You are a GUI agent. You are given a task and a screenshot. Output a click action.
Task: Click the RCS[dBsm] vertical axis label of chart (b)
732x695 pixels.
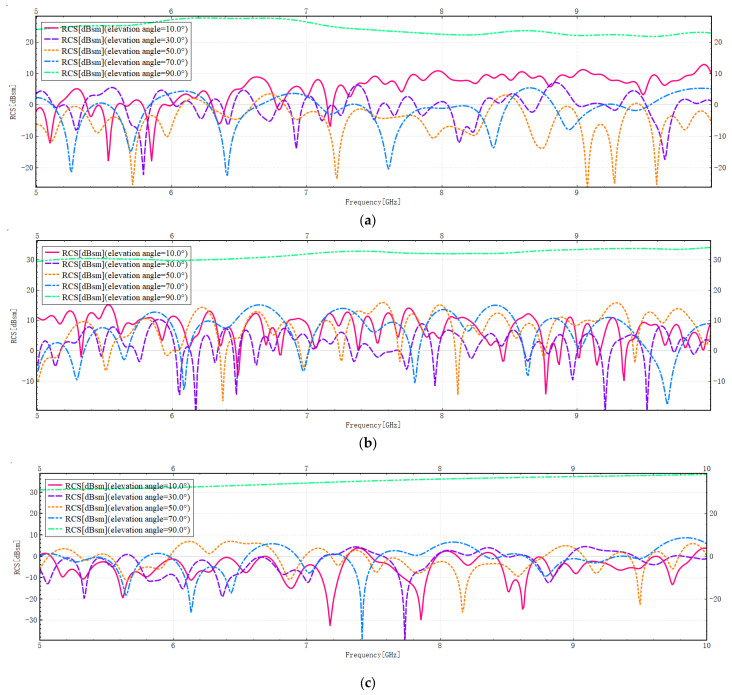click(14, 326)
